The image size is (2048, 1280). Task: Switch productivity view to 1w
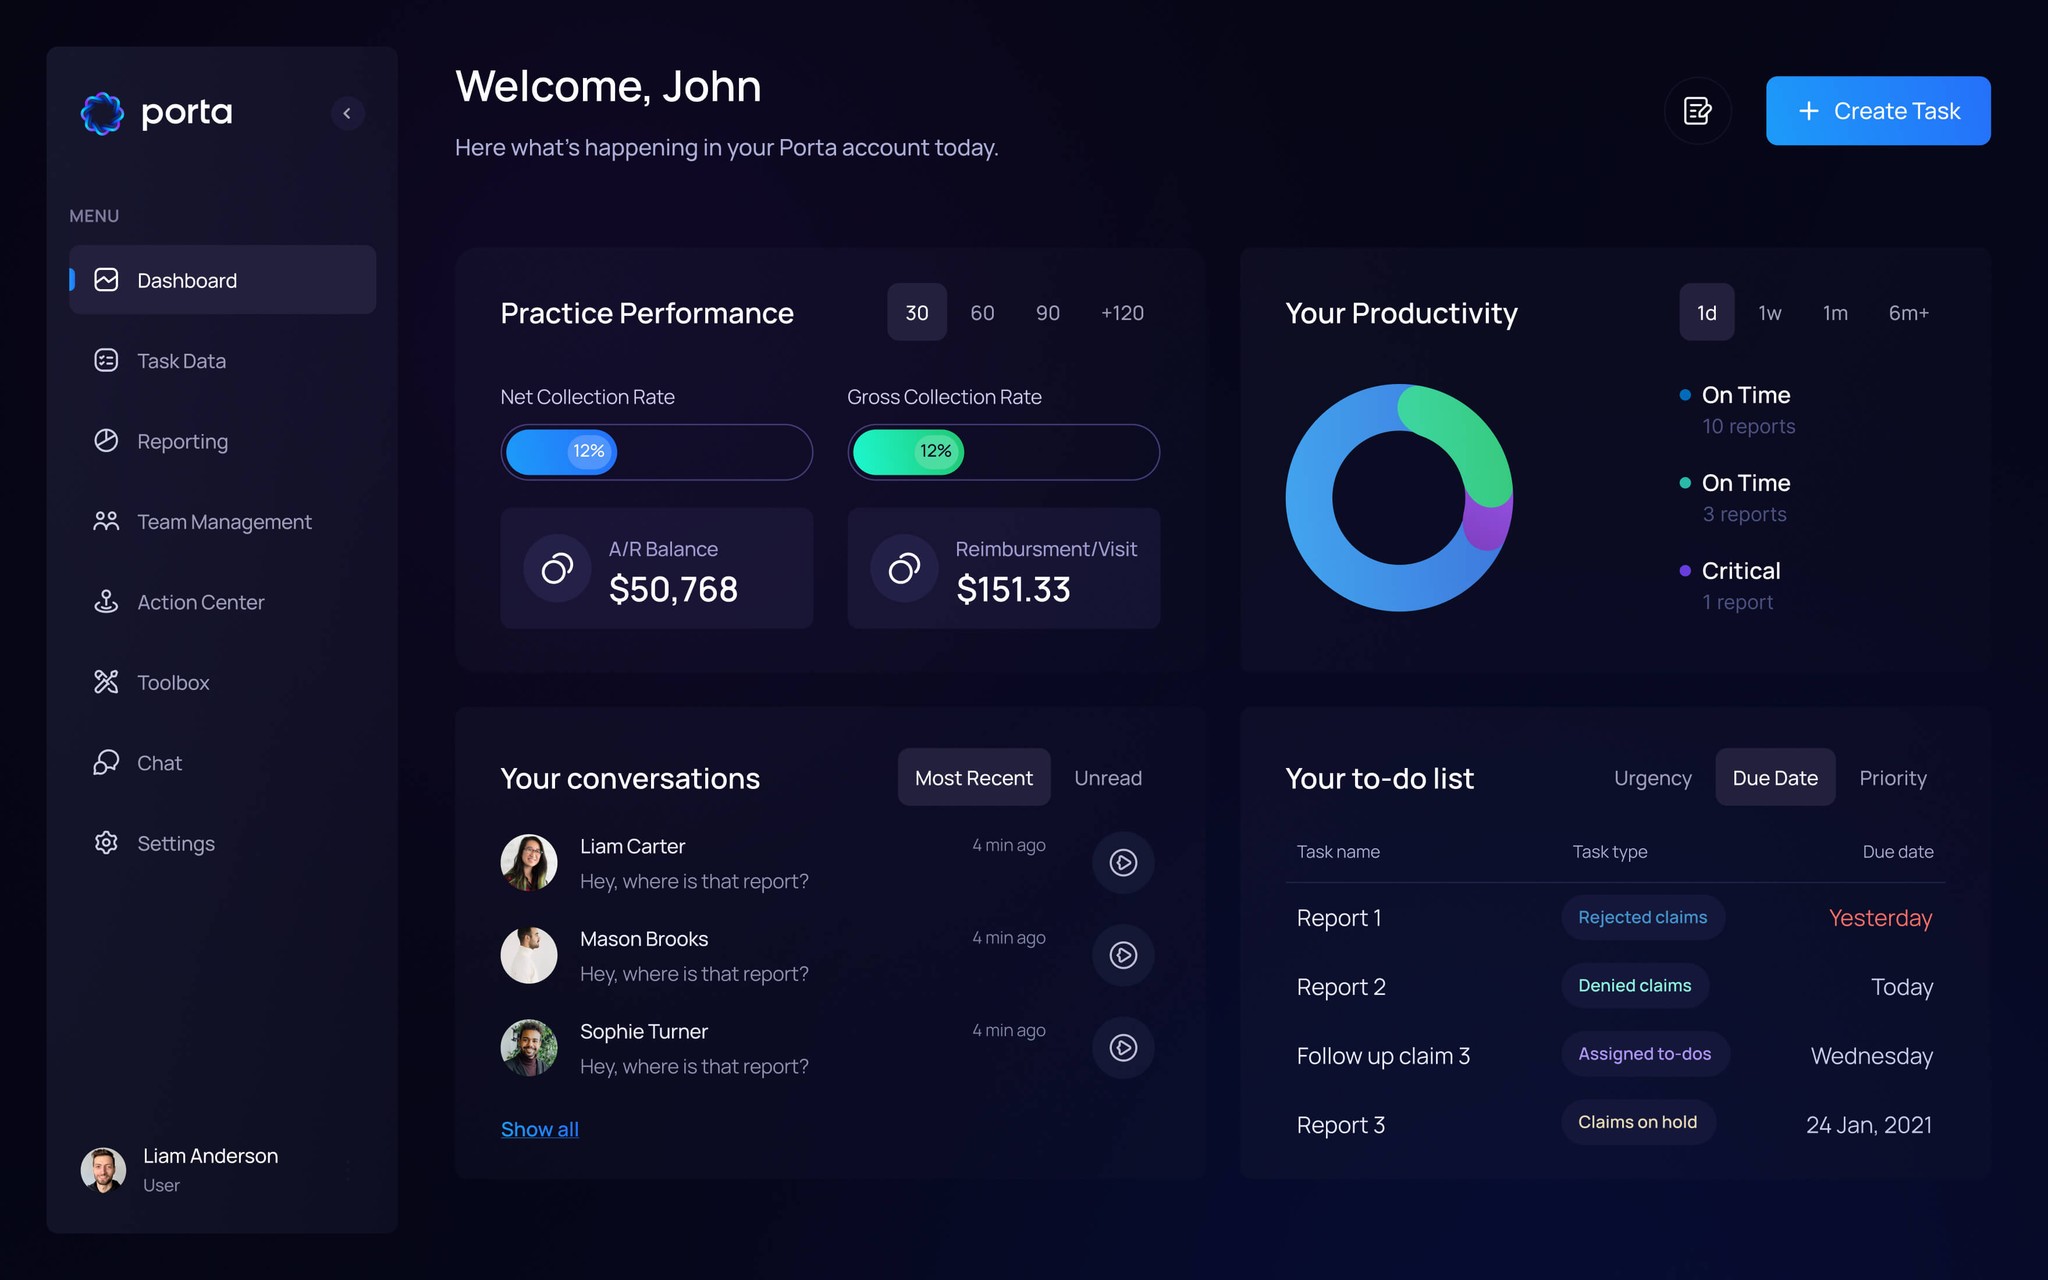pyautogui.click(x=1769, y=312)
